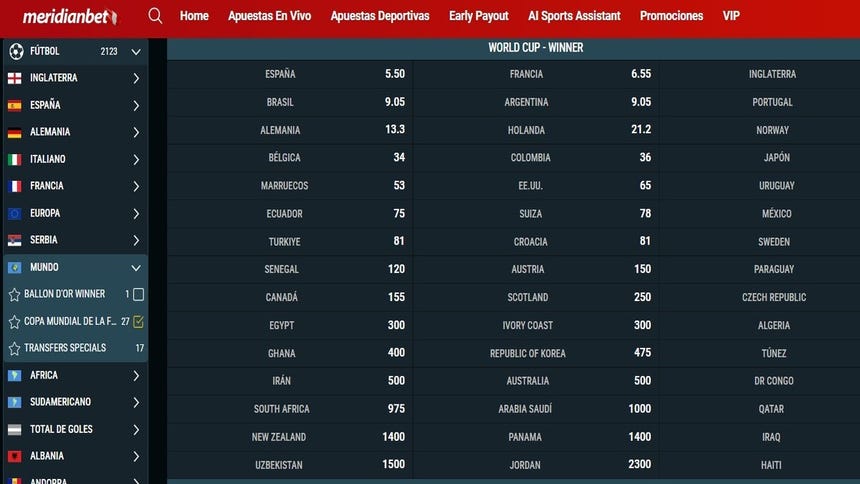Click the Serbia flag icon
The image size is (860, 484).
(x=14, y=240)
